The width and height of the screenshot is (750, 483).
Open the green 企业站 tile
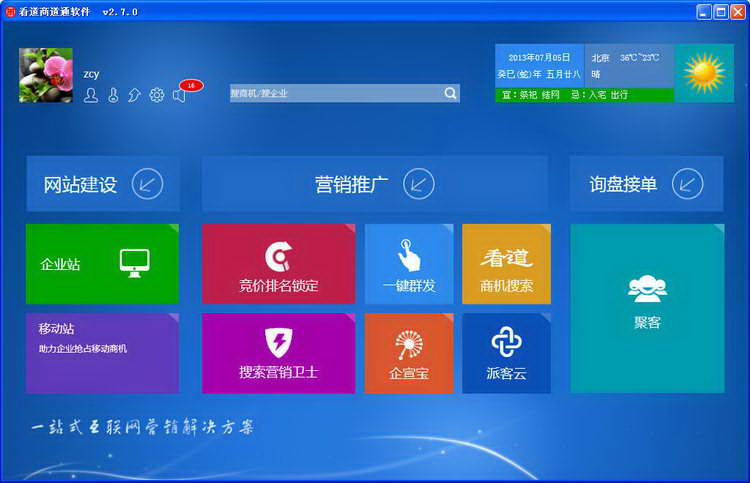coord(102,264)
